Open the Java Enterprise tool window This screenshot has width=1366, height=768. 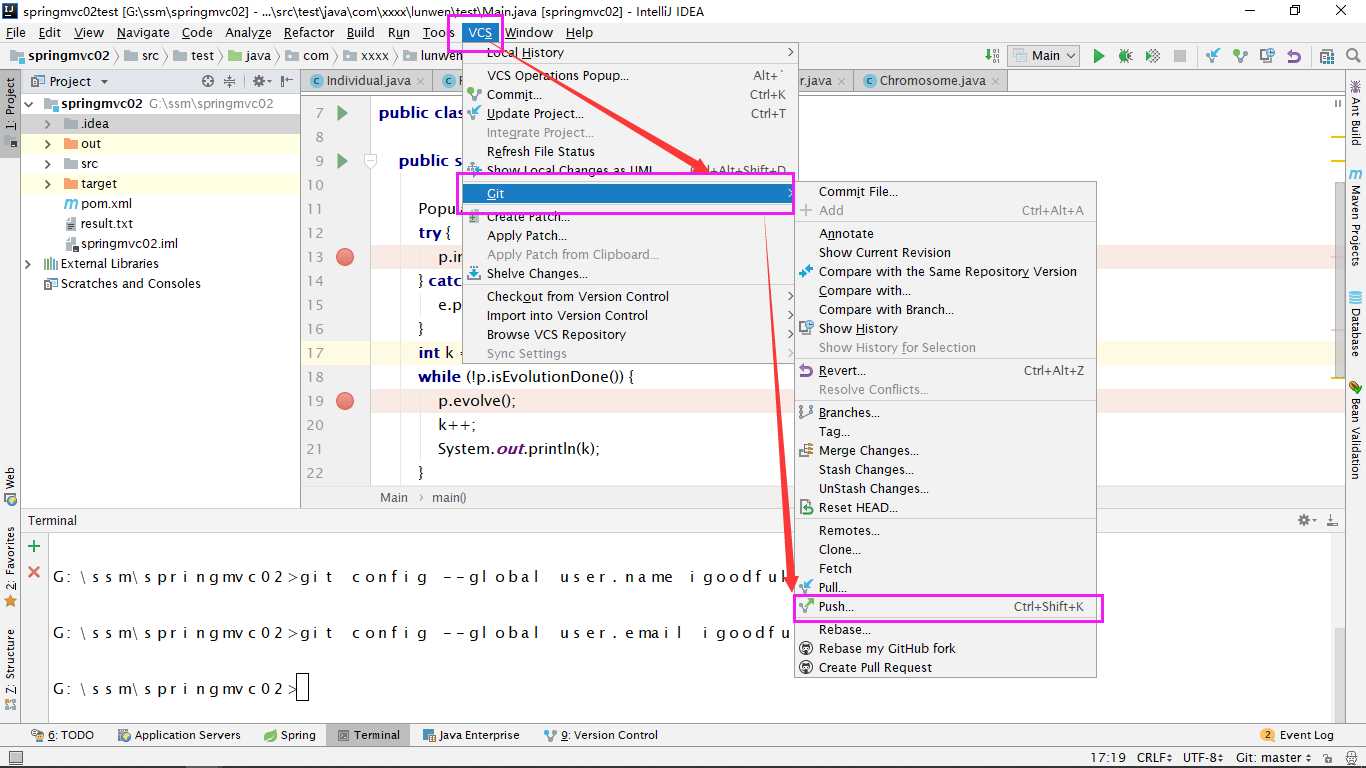tap(471, 735)
